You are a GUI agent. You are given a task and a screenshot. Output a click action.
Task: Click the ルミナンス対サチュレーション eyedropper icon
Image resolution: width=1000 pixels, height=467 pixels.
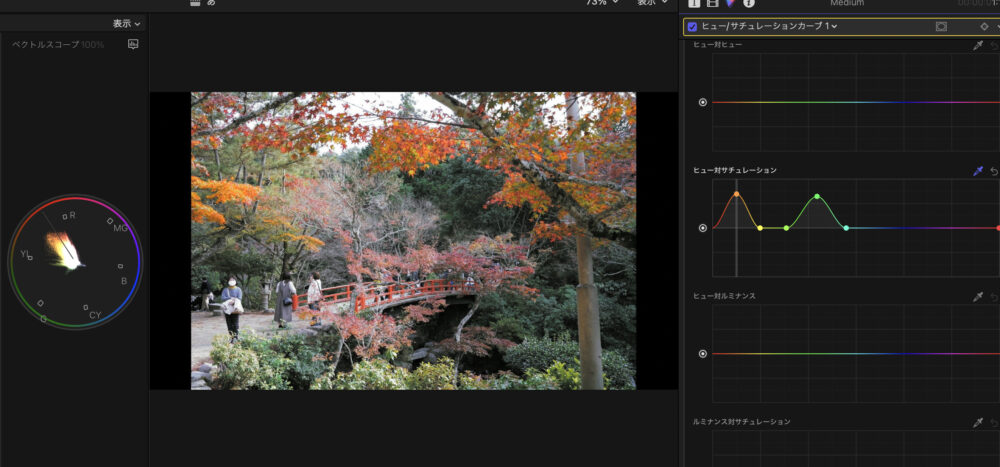pyautogui.click(x=978, y=423)
